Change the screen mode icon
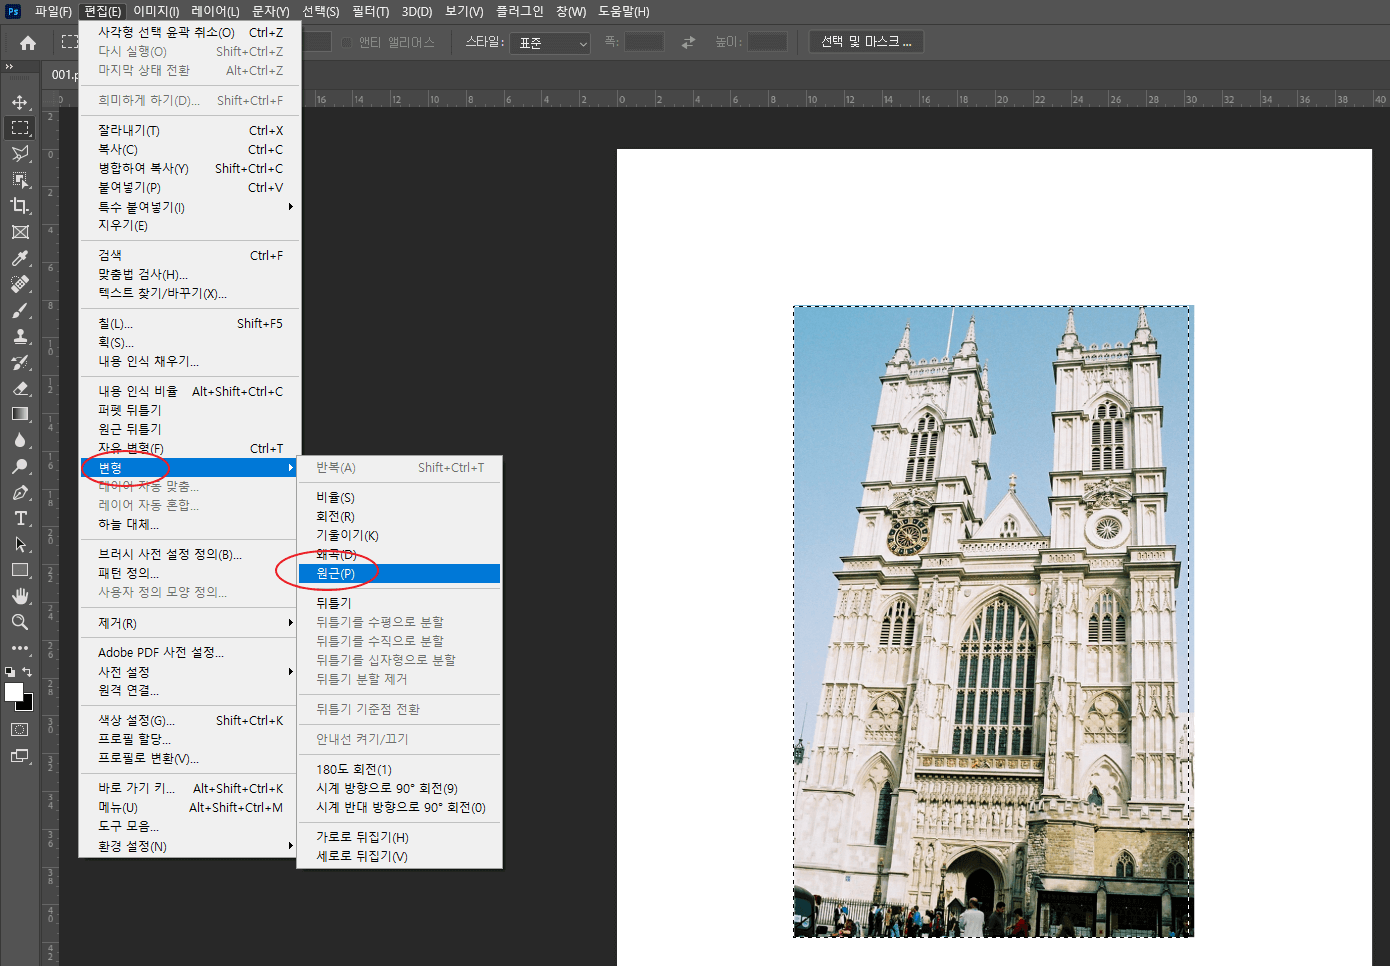The height and width of the screenshot is (966, 1390). pyautogui.click(x=20, y=756)
